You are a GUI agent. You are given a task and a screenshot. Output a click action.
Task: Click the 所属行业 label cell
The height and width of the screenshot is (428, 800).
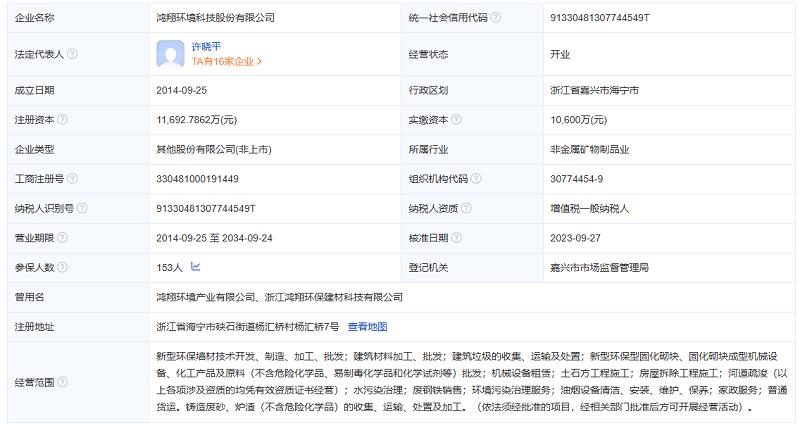(472, 149)
